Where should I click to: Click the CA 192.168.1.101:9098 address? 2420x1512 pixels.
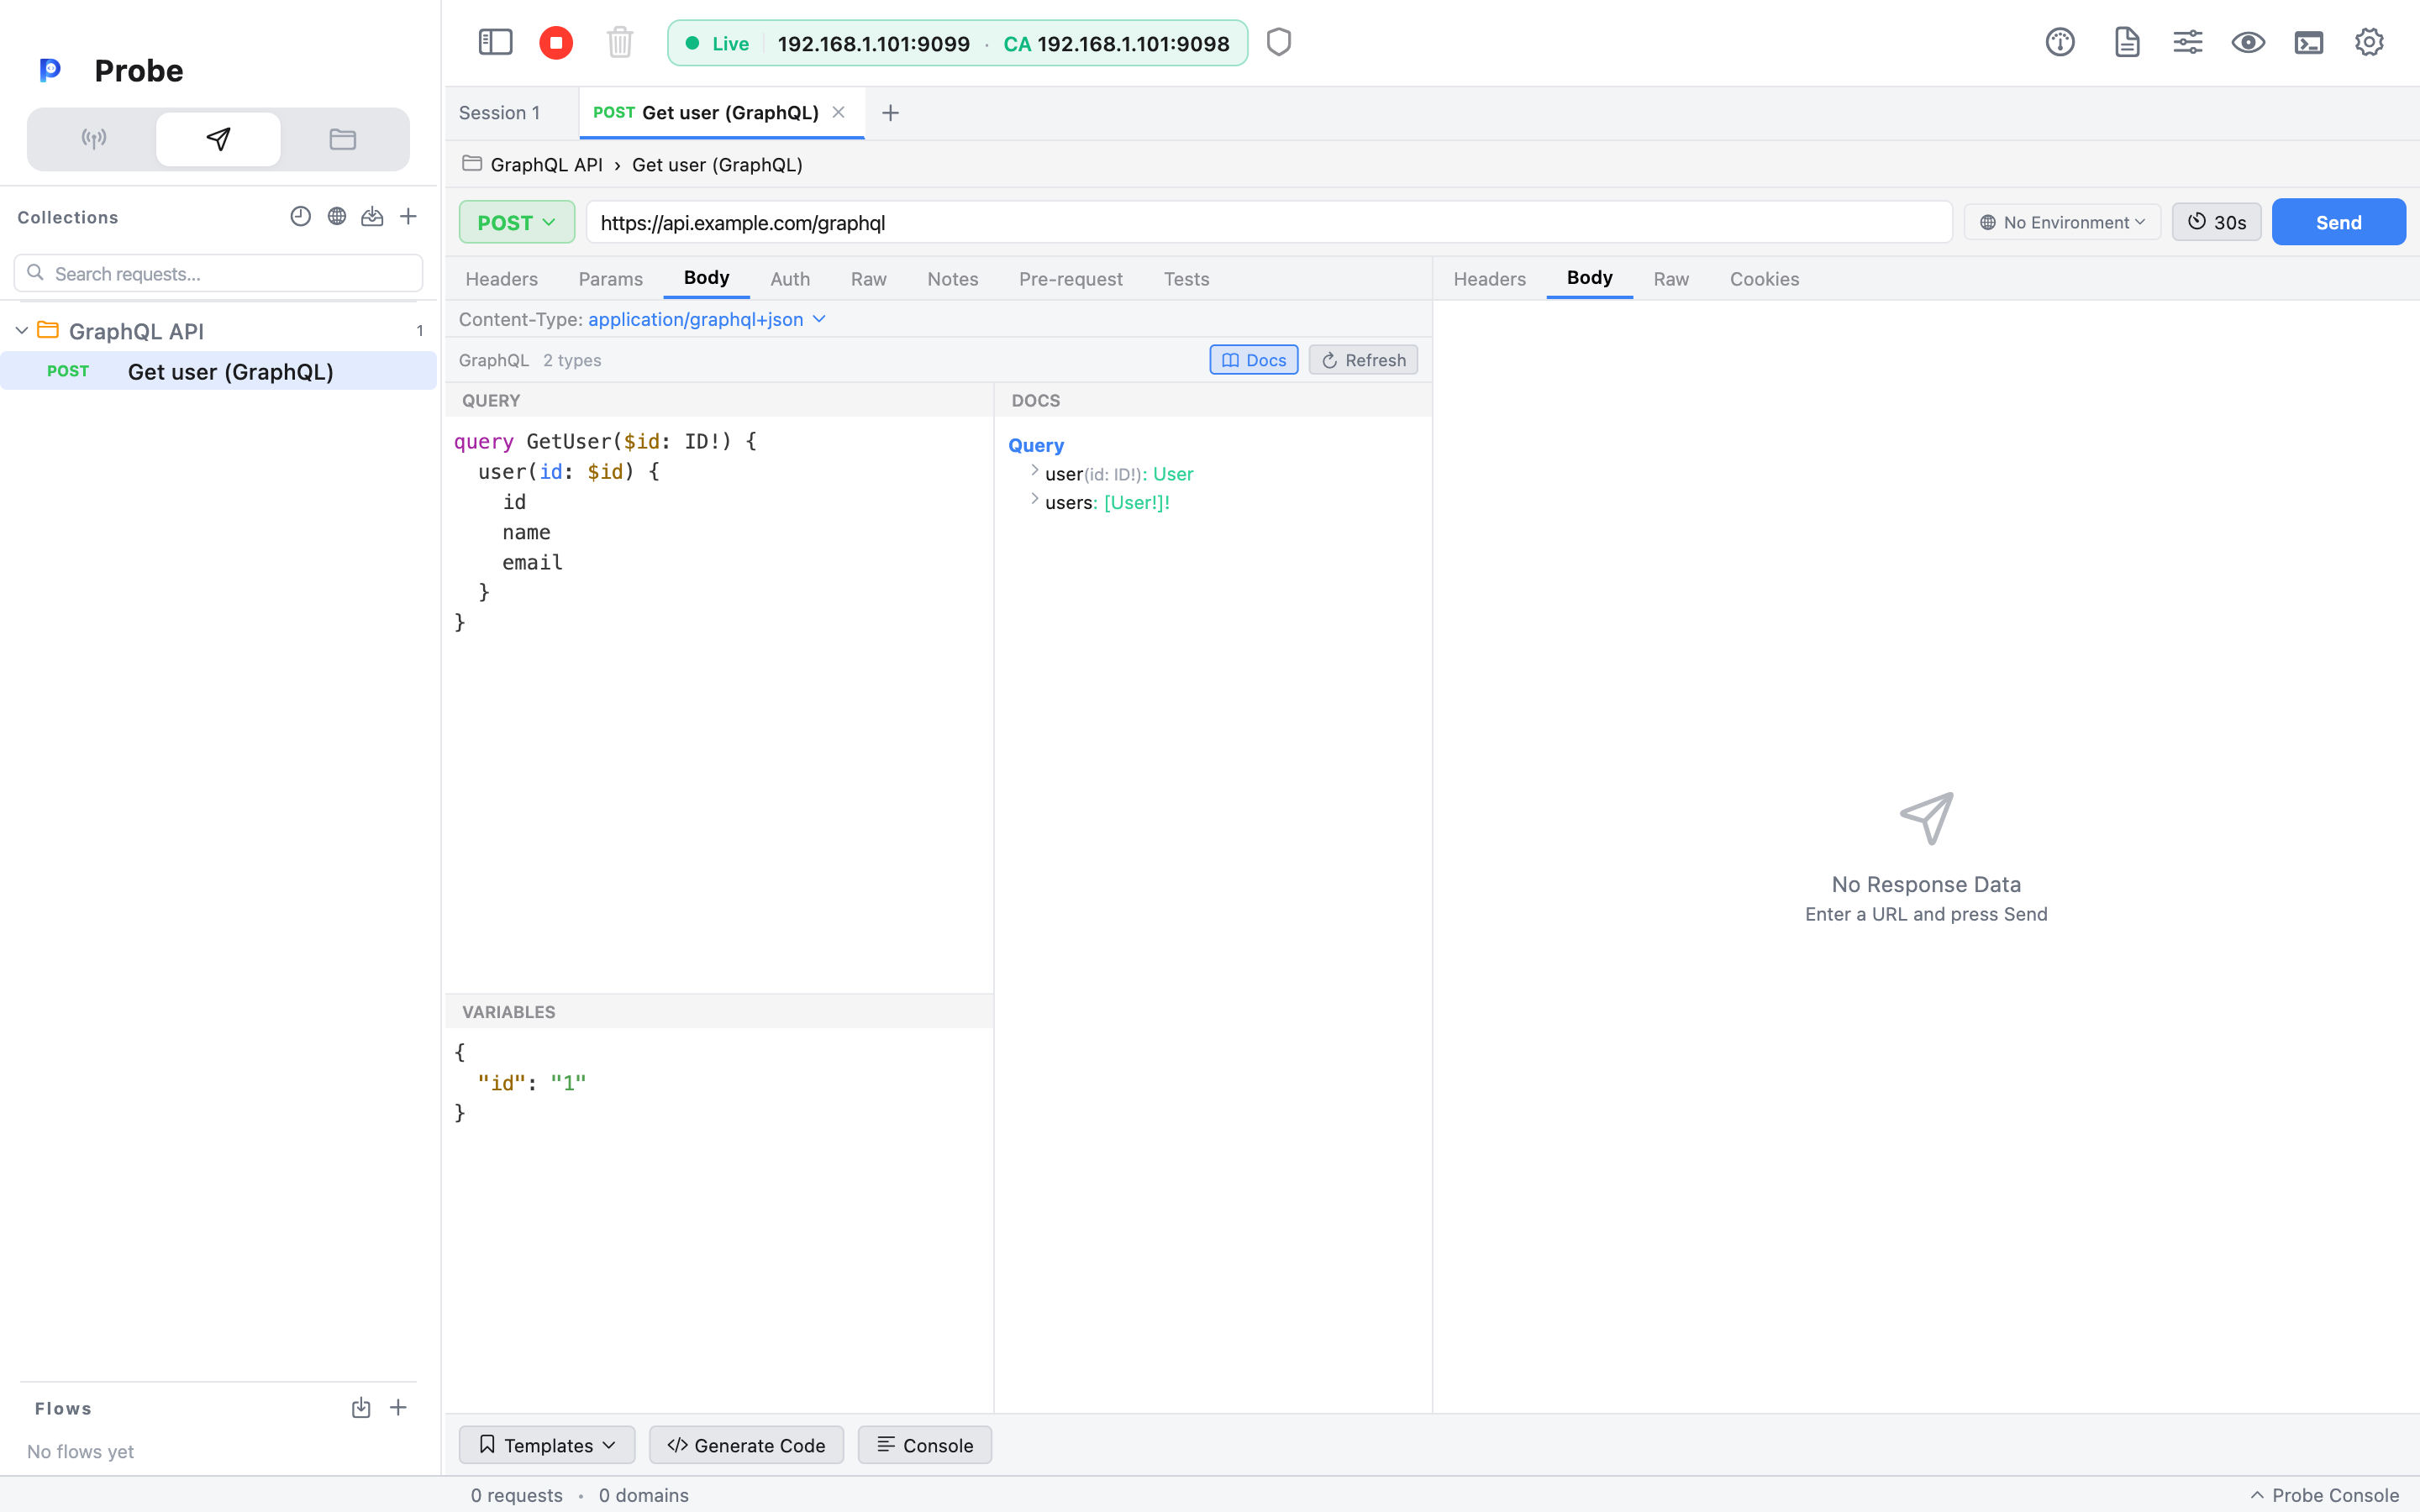[1116, 43]
